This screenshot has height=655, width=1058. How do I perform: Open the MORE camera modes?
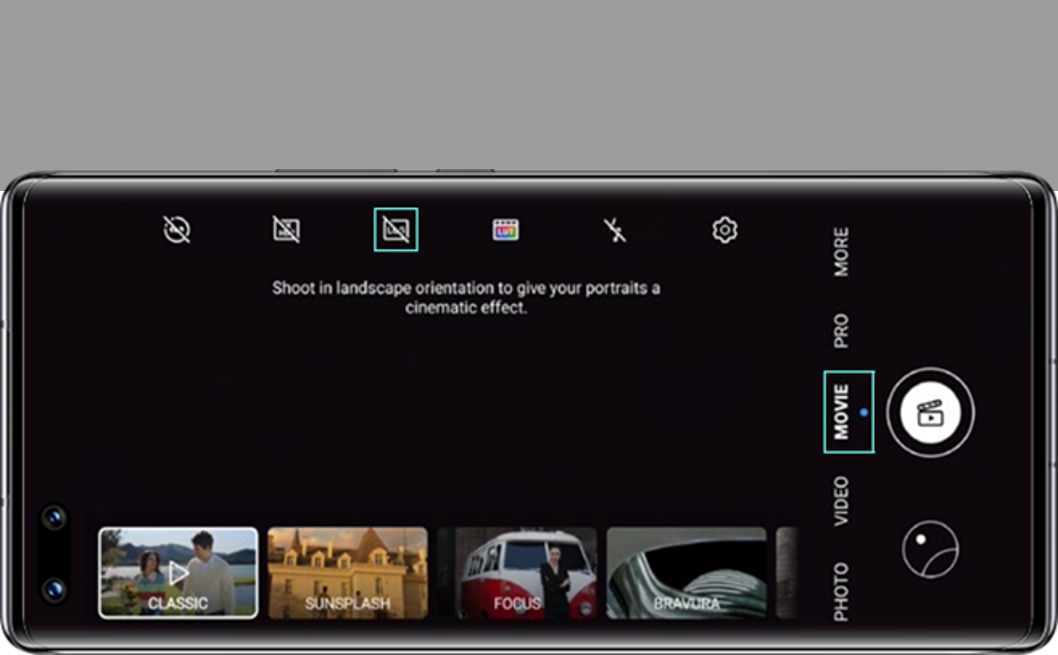click(841, 251)
